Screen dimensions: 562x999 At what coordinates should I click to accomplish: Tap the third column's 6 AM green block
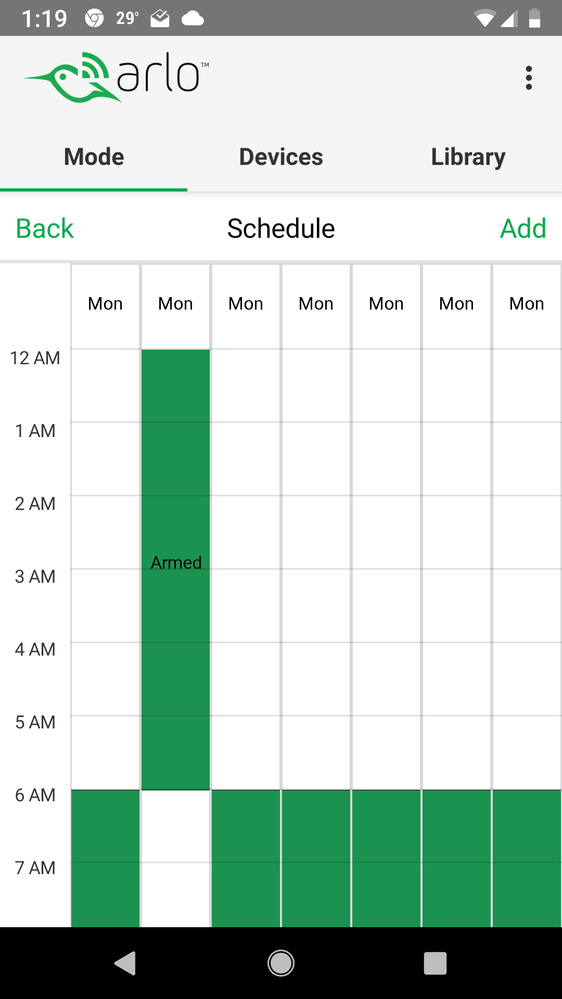point(246,858)
